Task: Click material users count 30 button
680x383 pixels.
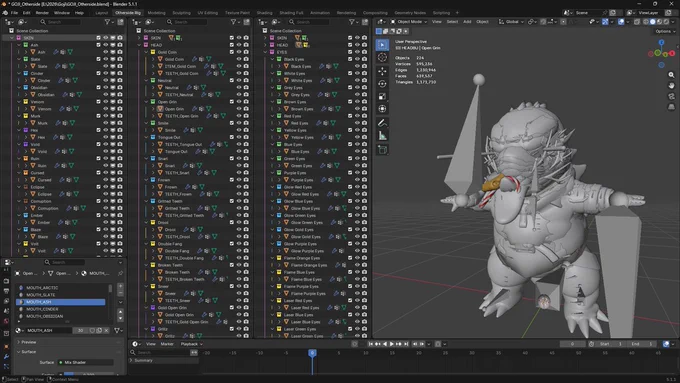Action: [81, 331]
